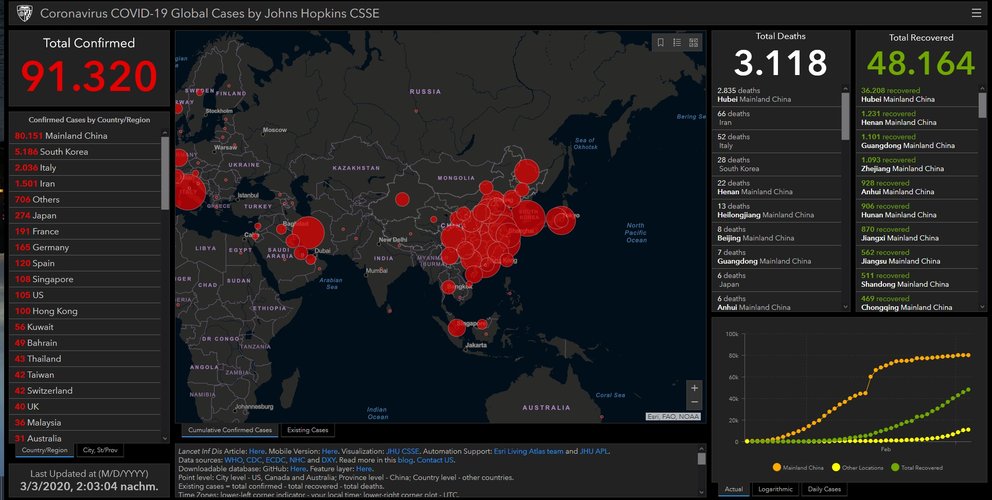This screenshot has width=992, height=500.
Task: Open the hamburger menu in the header
Action: [x=976, y=13]
